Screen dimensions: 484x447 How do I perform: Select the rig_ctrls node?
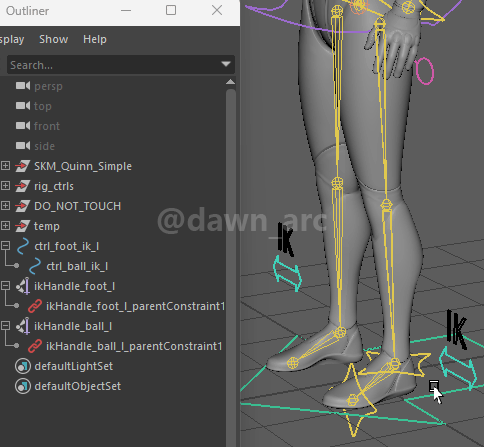coord(54,186)
